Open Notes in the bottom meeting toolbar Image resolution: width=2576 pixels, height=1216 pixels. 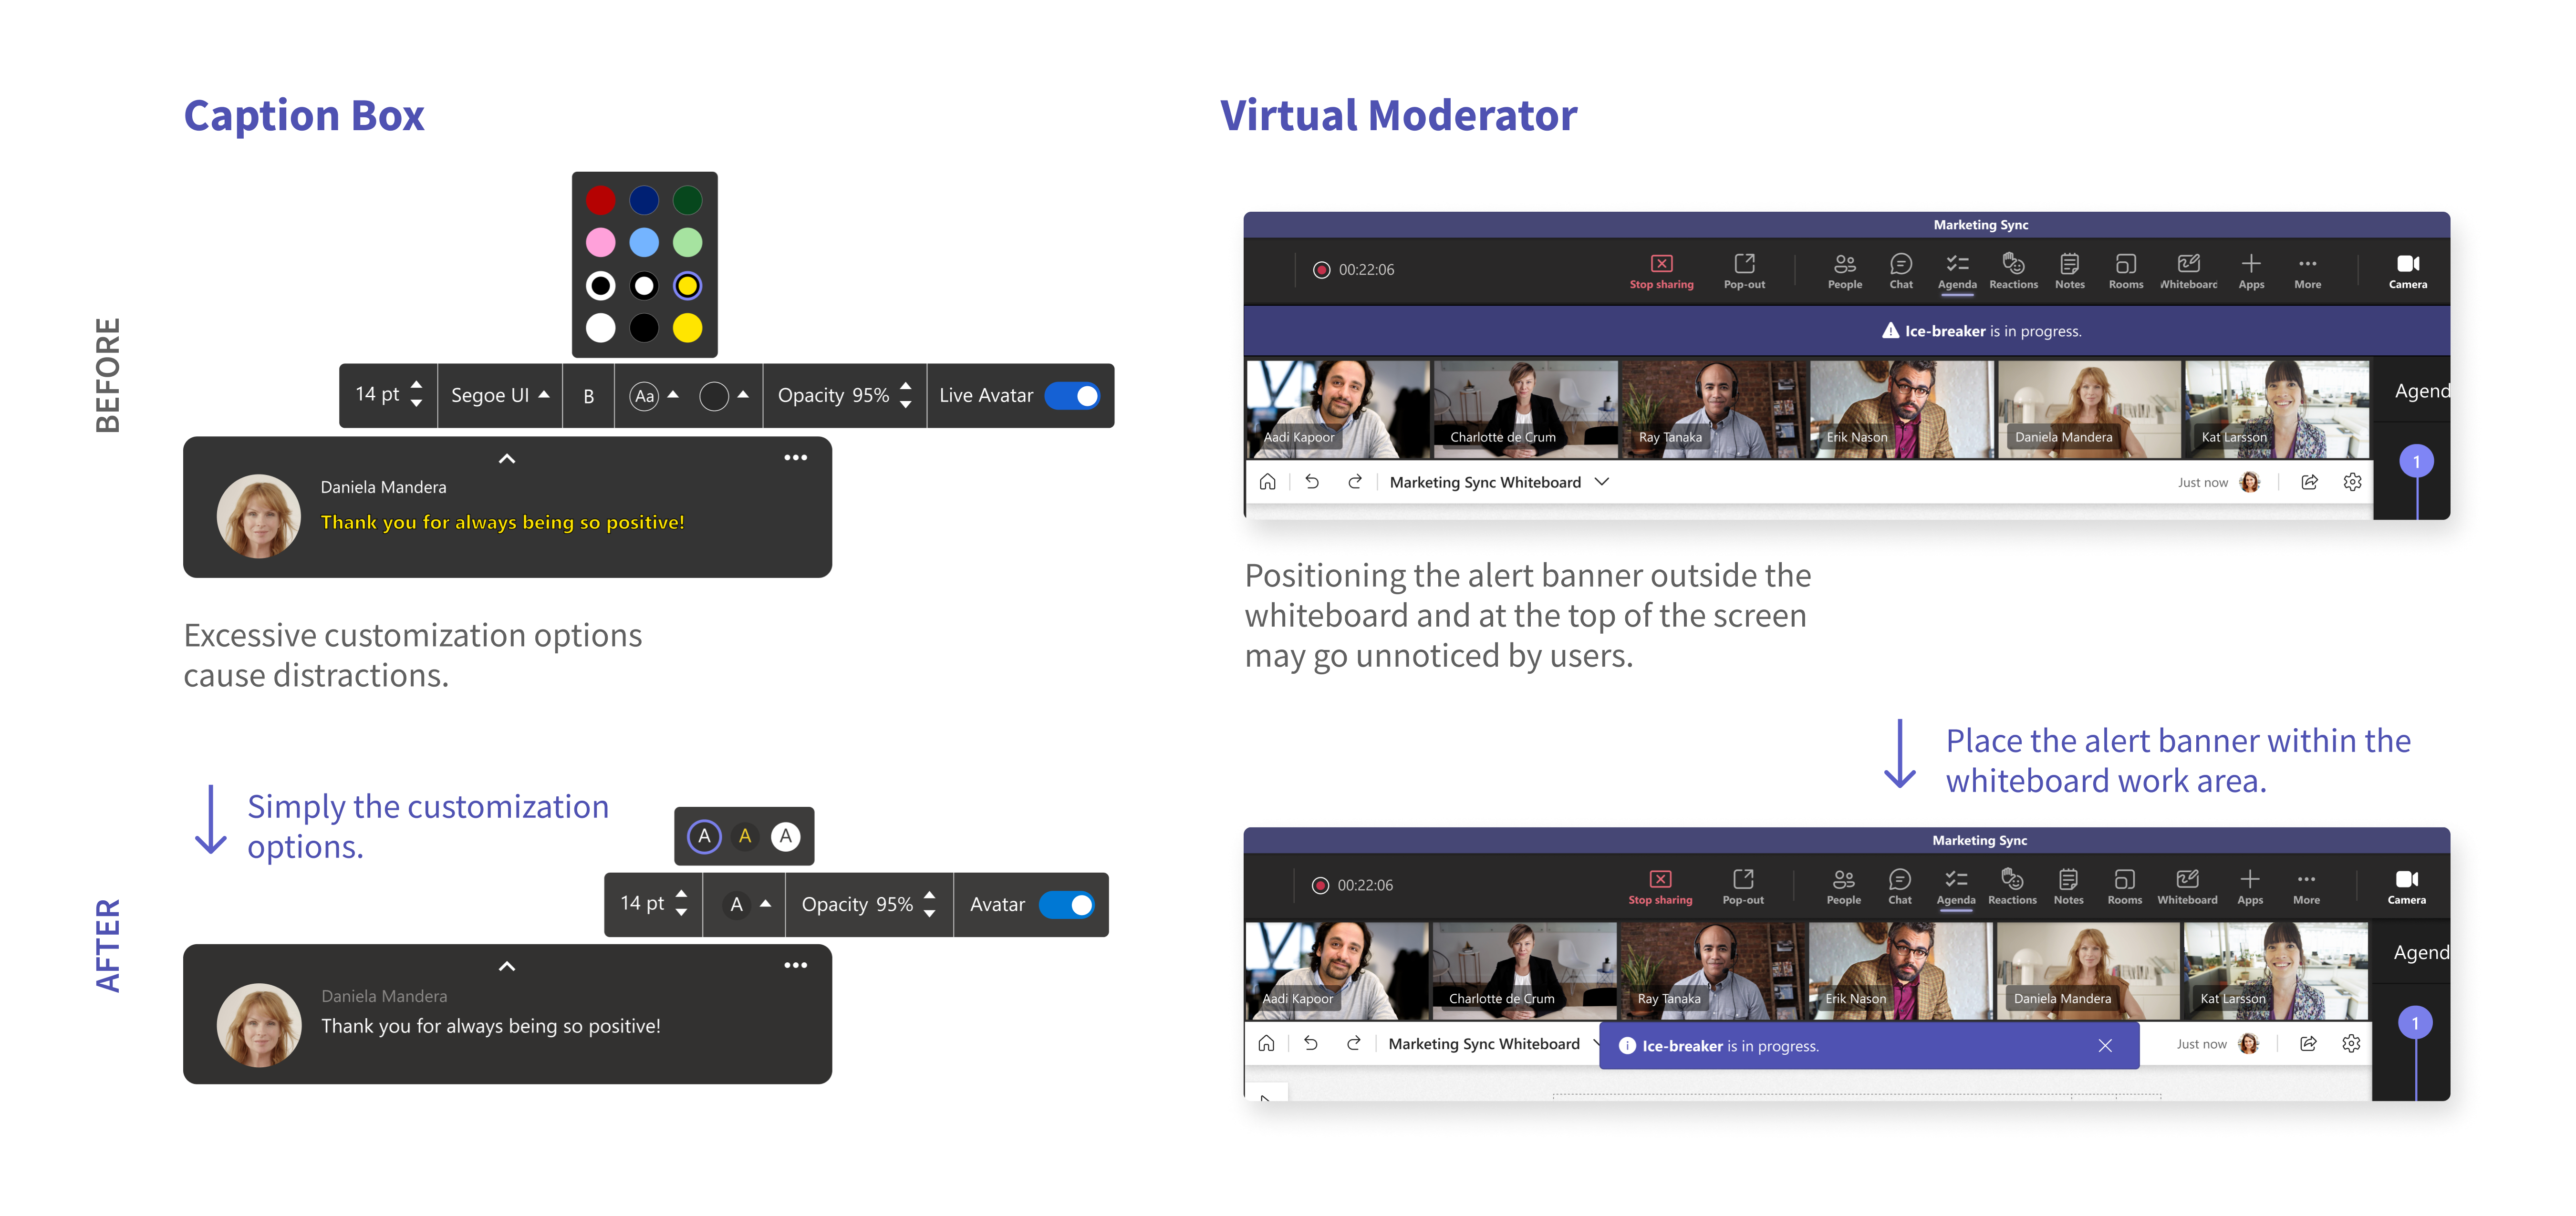(x=2068, y=887)
